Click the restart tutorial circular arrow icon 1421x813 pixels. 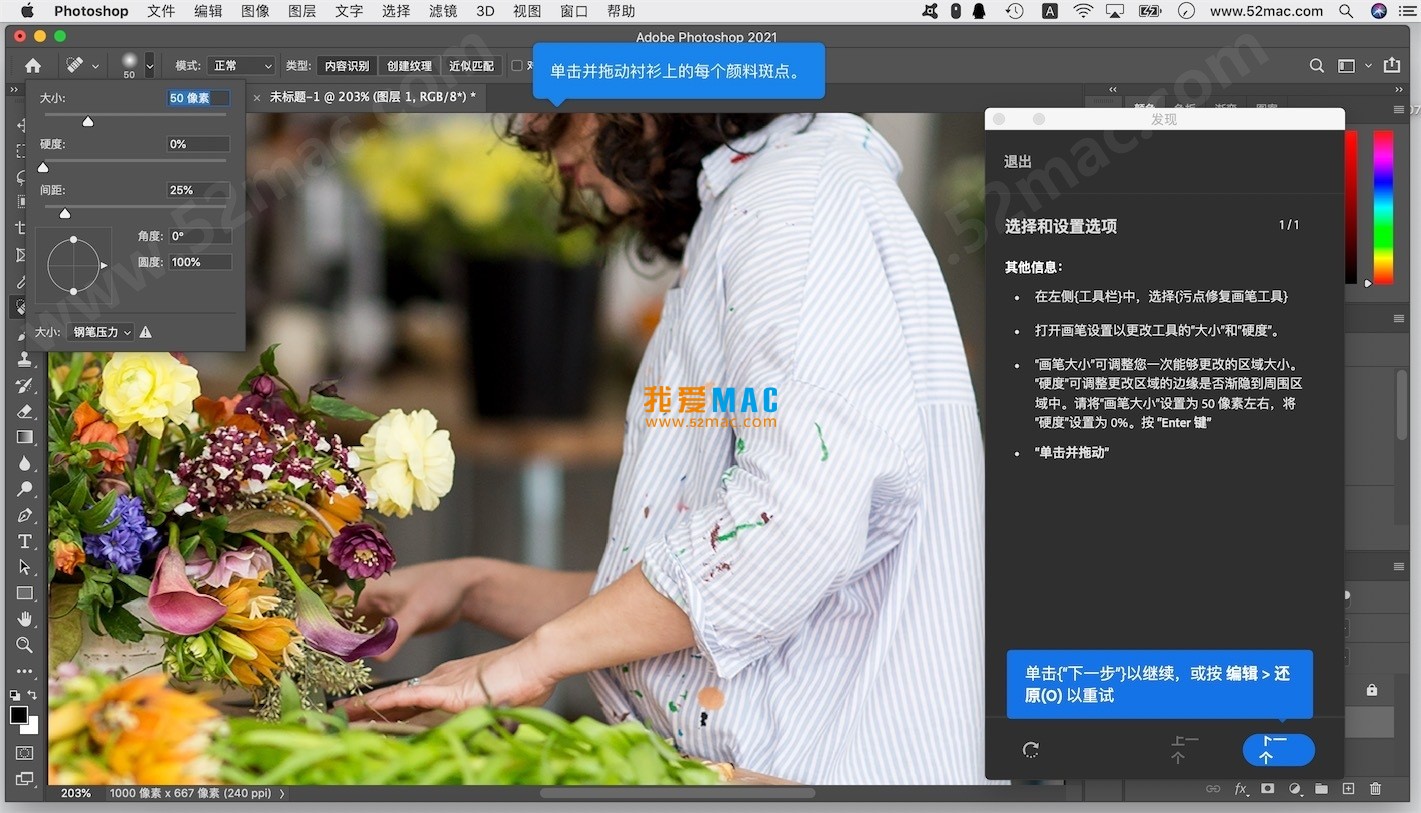[x=1031, y=750]
